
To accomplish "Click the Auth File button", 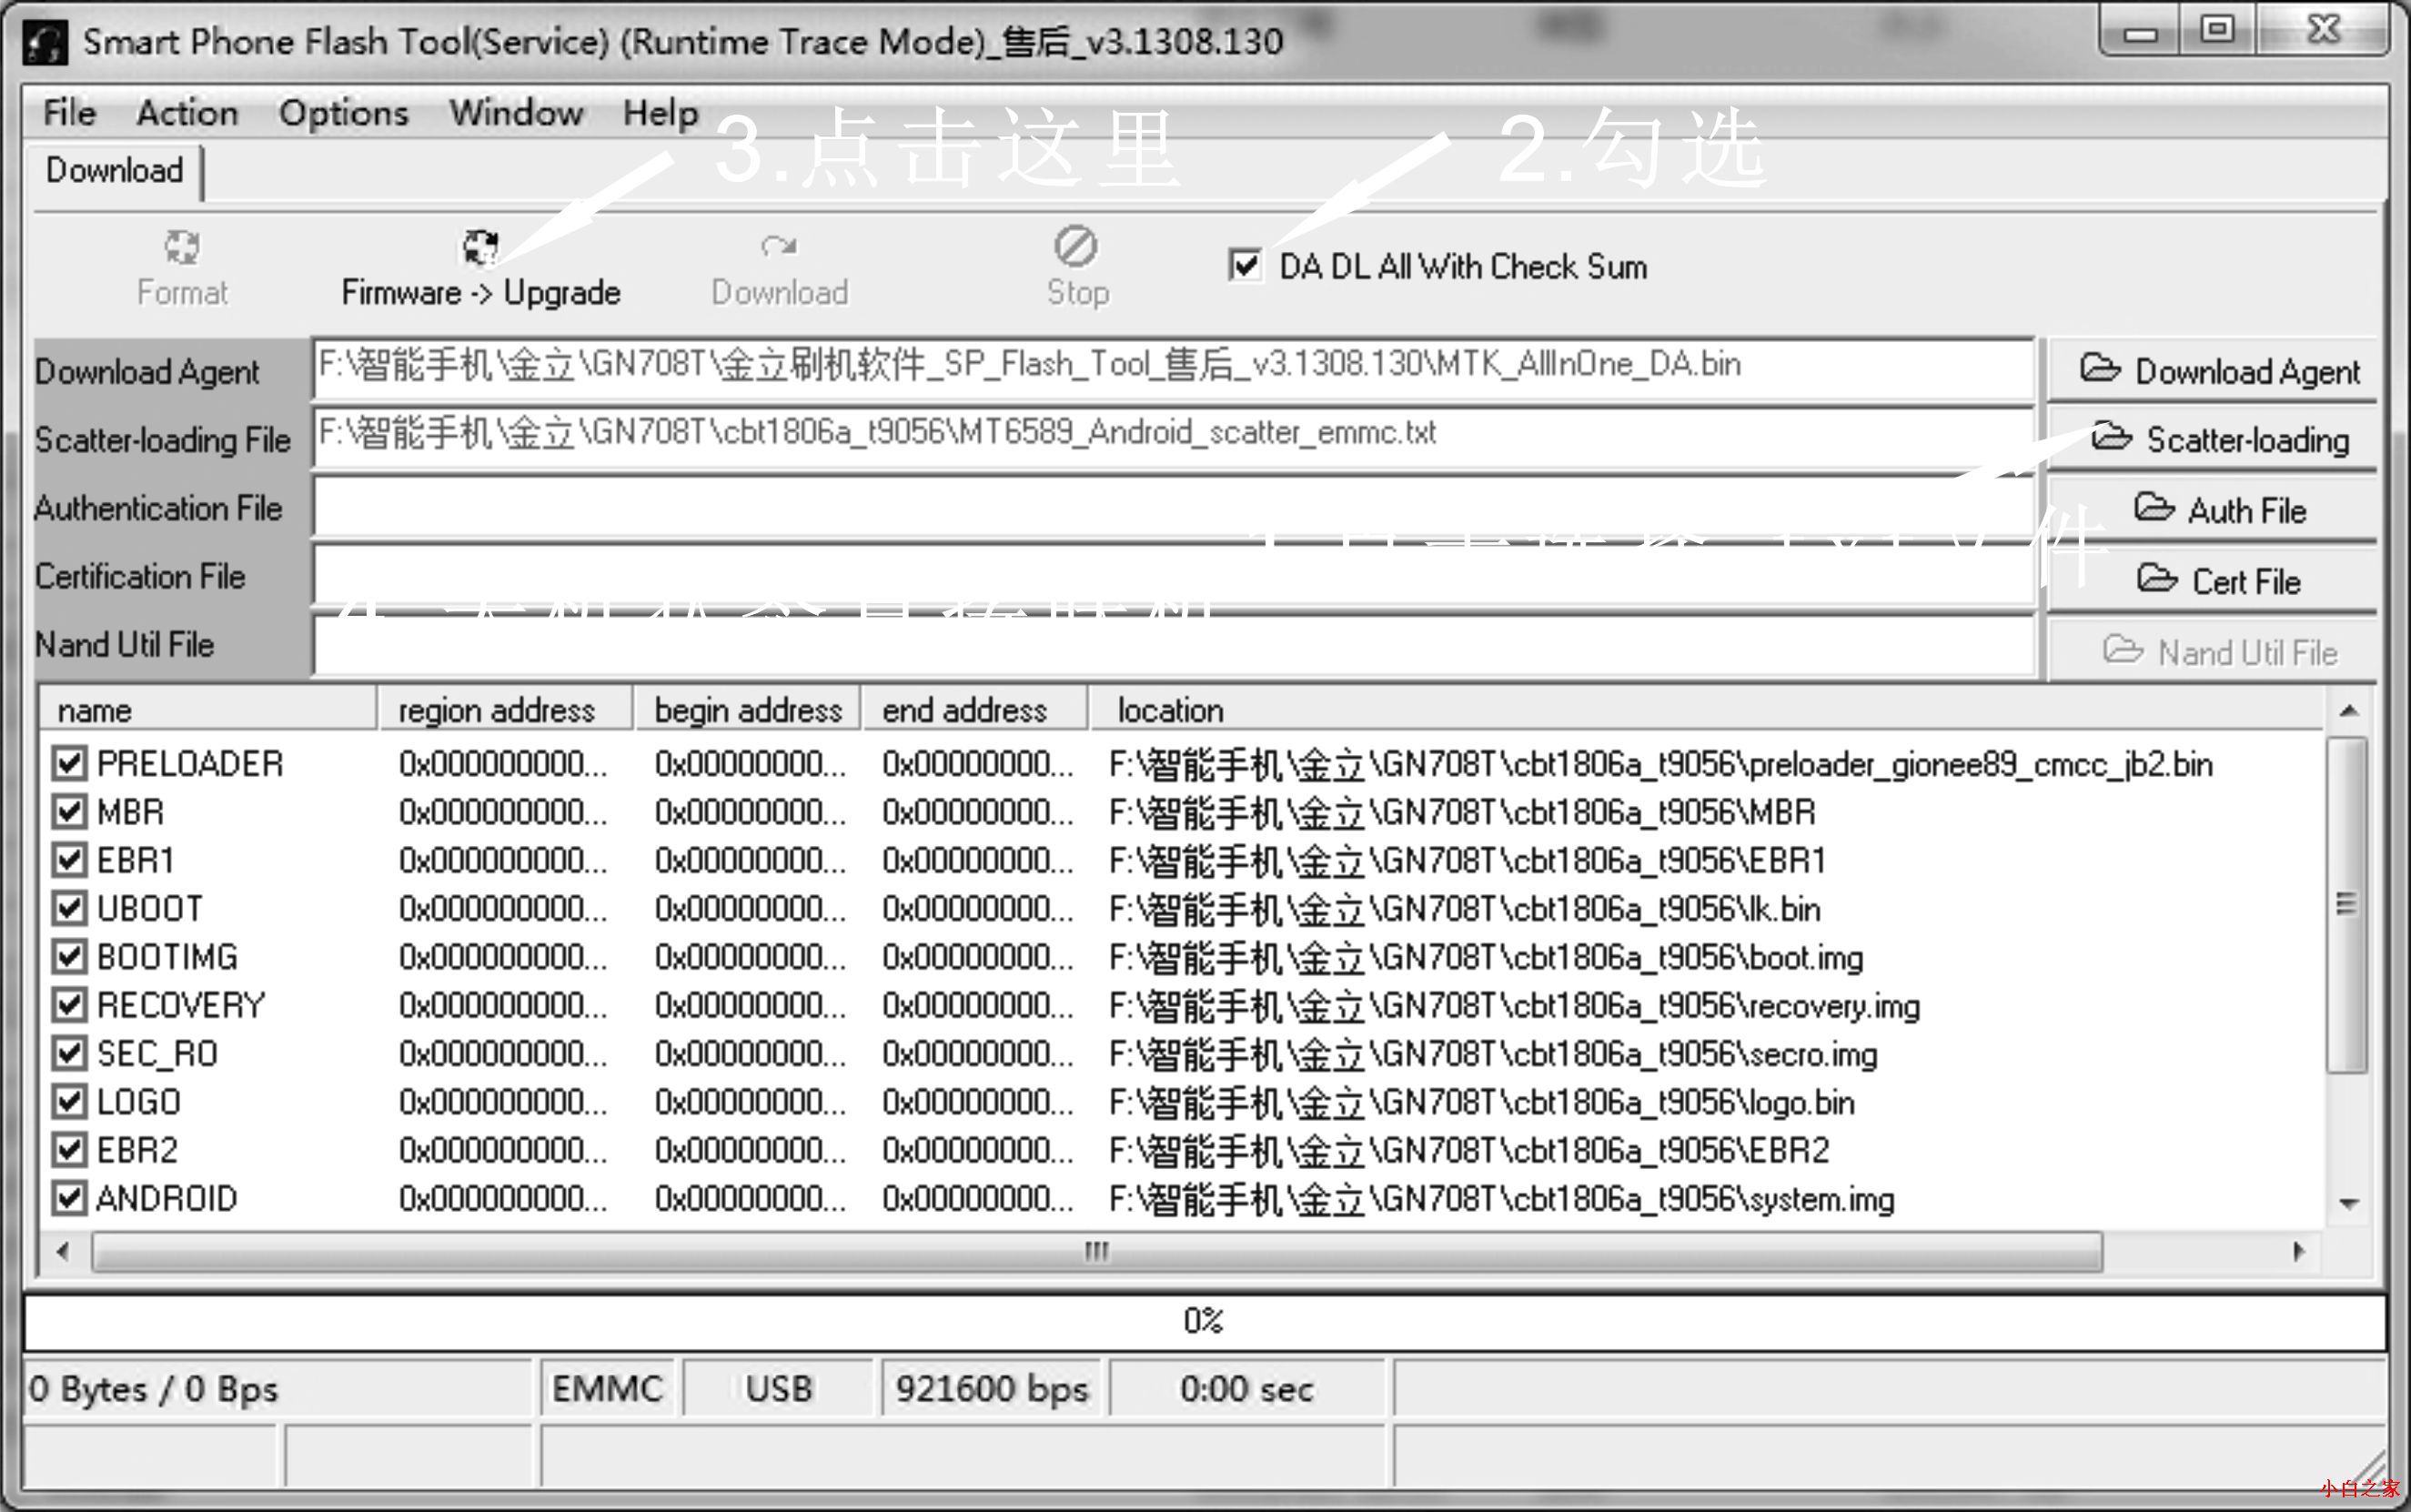I will (x=2213, y=510).
